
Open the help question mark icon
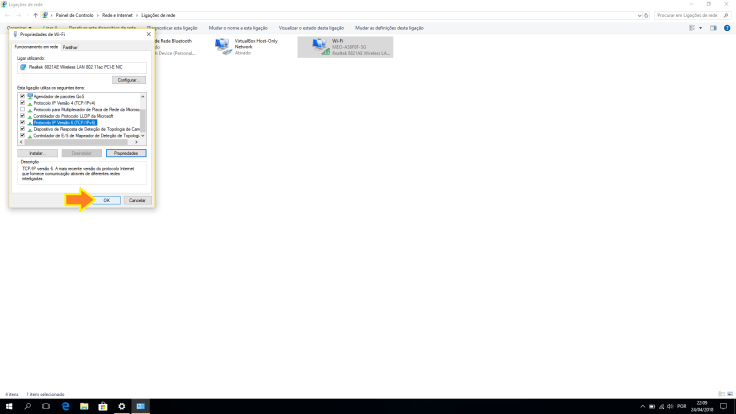point(728,28)
